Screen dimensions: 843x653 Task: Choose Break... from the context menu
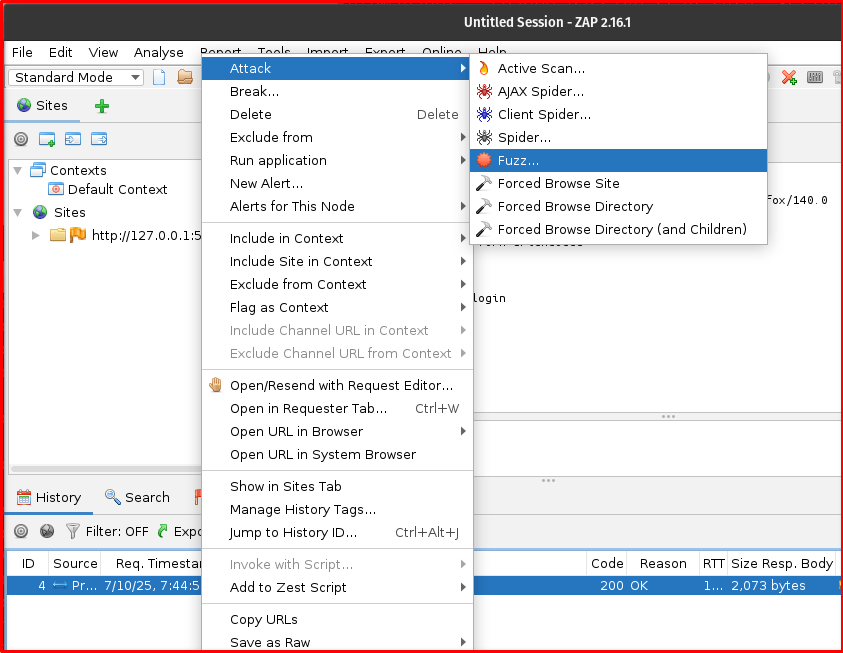click(x=337, y=91)
